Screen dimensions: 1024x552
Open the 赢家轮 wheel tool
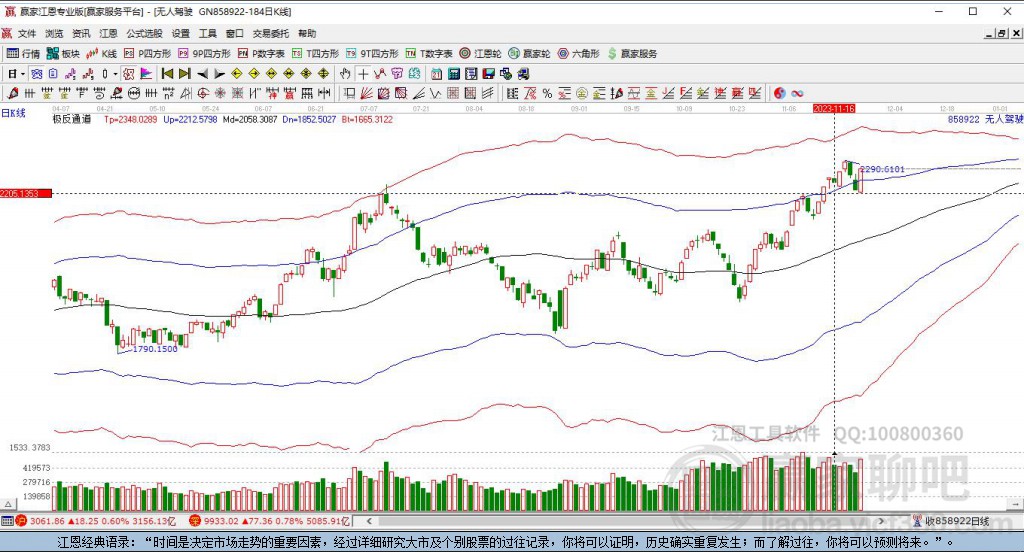[530, 54]
